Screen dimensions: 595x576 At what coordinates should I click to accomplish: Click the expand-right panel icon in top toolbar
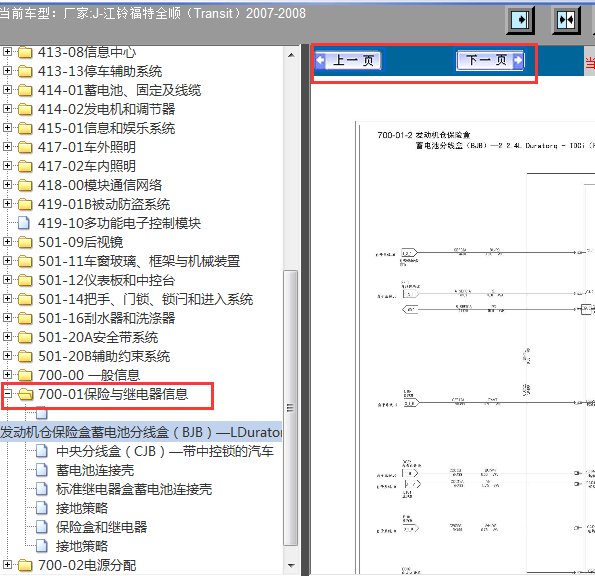click(521, 20)
